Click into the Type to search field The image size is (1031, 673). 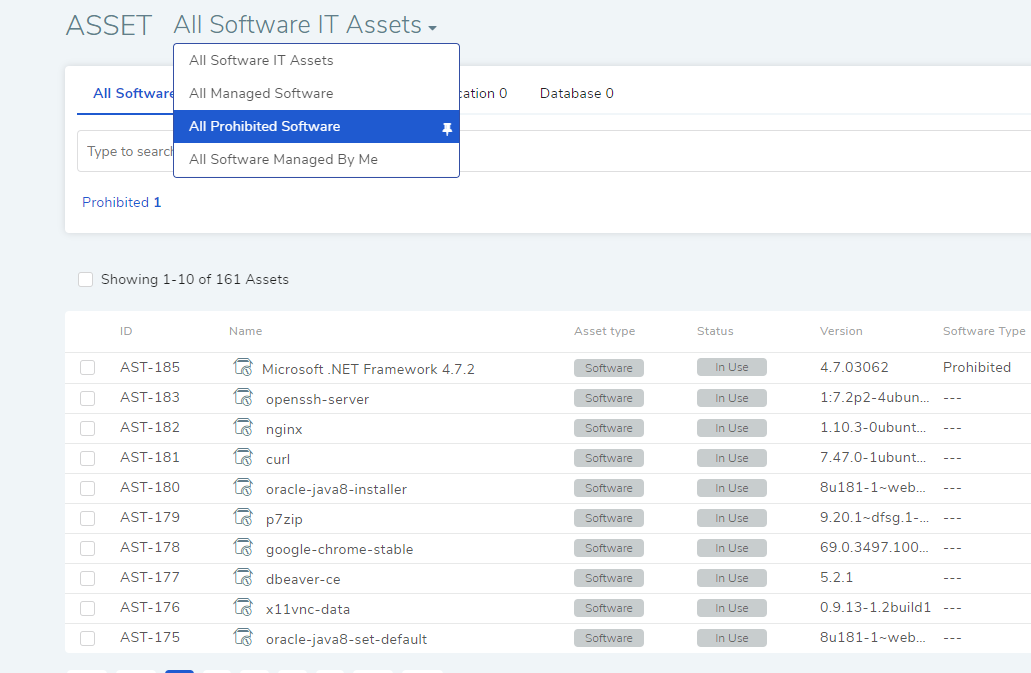click(554, 151)
